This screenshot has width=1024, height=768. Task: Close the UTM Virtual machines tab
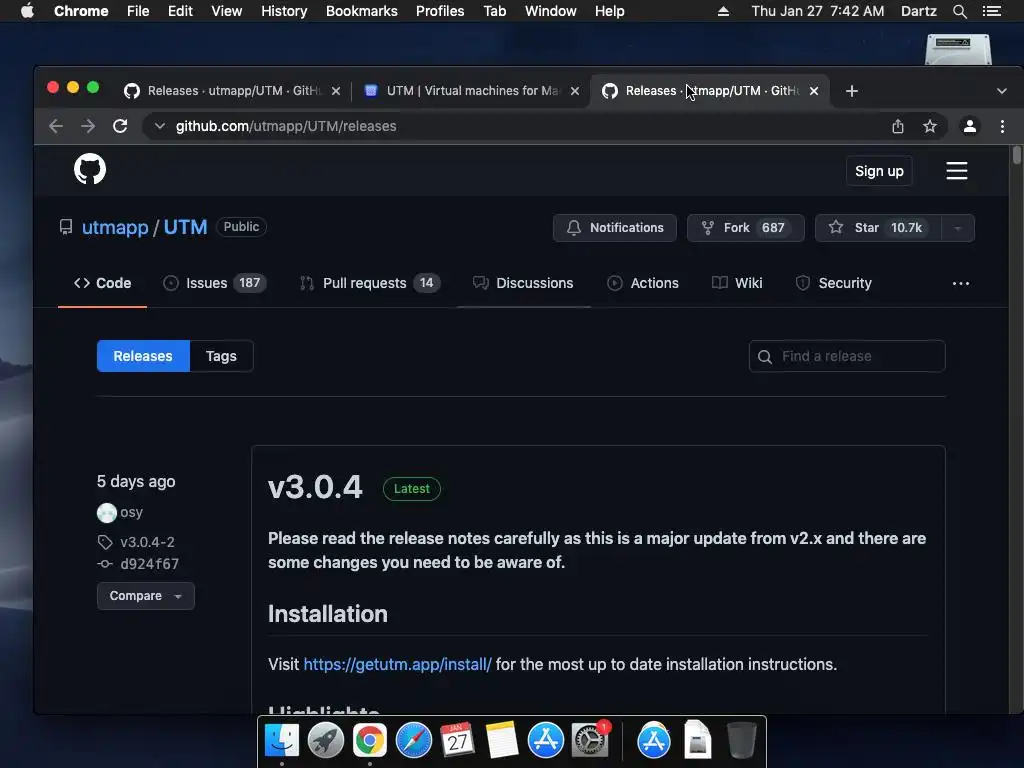pos(575,91)
